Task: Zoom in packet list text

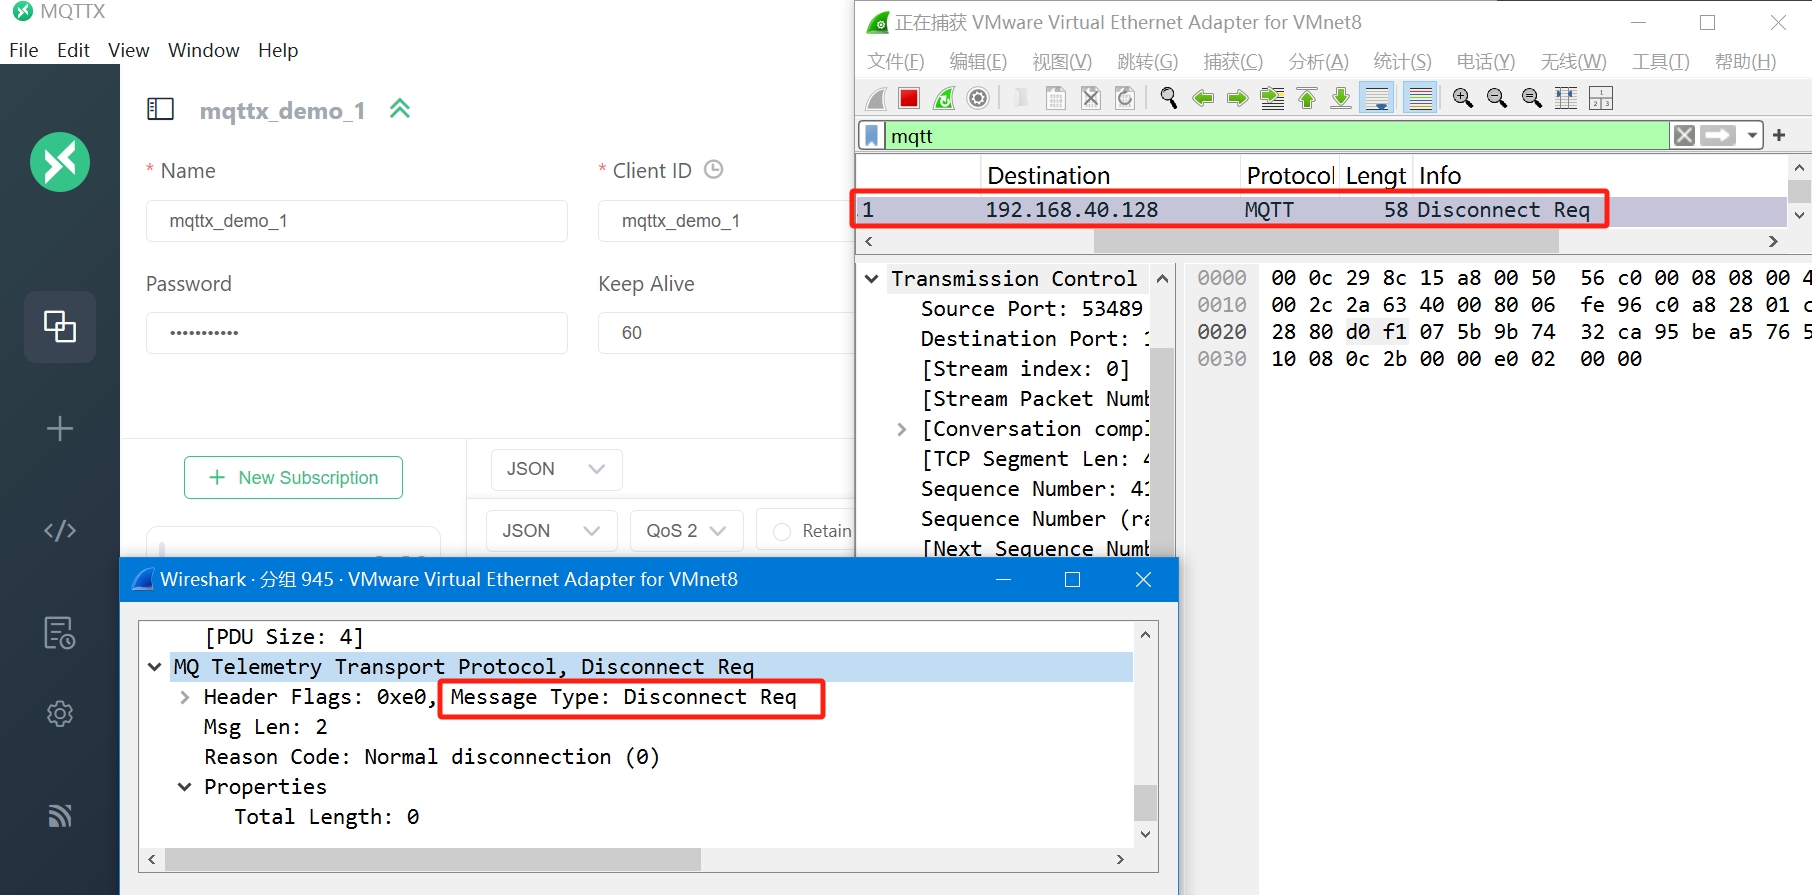Action: (1462, 98)
